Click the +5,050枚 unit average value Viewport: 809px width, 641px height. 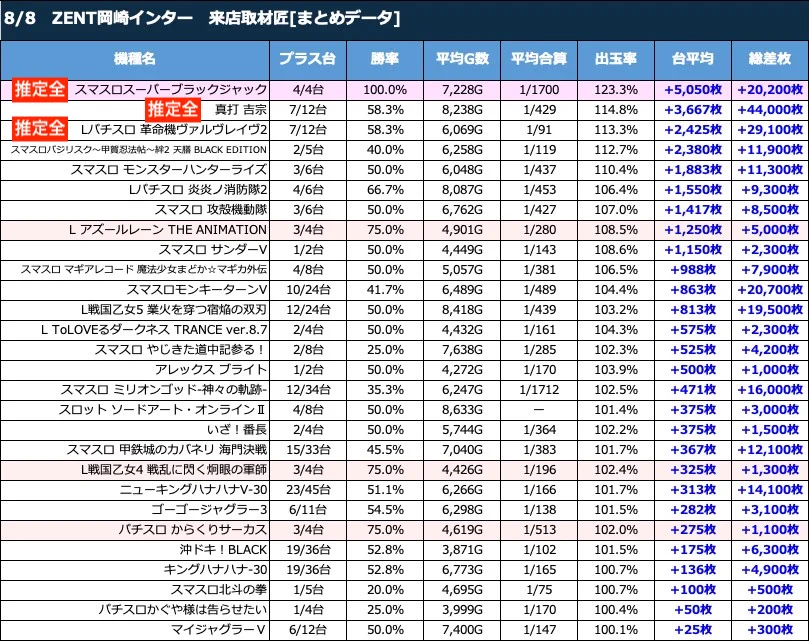693,90
